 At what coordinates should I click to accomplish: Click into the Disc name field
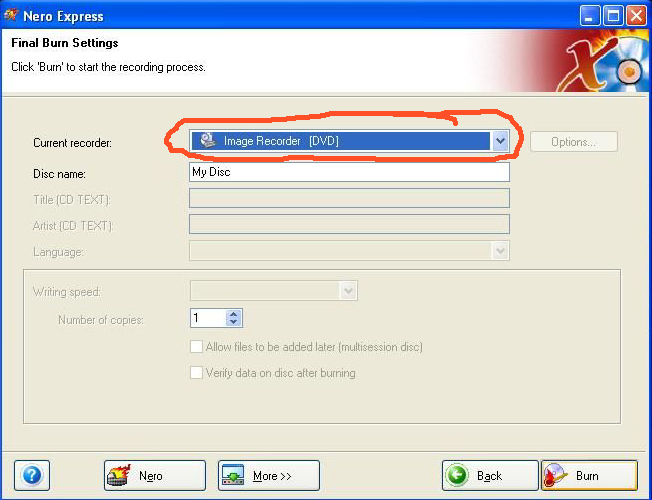(349, 172)
